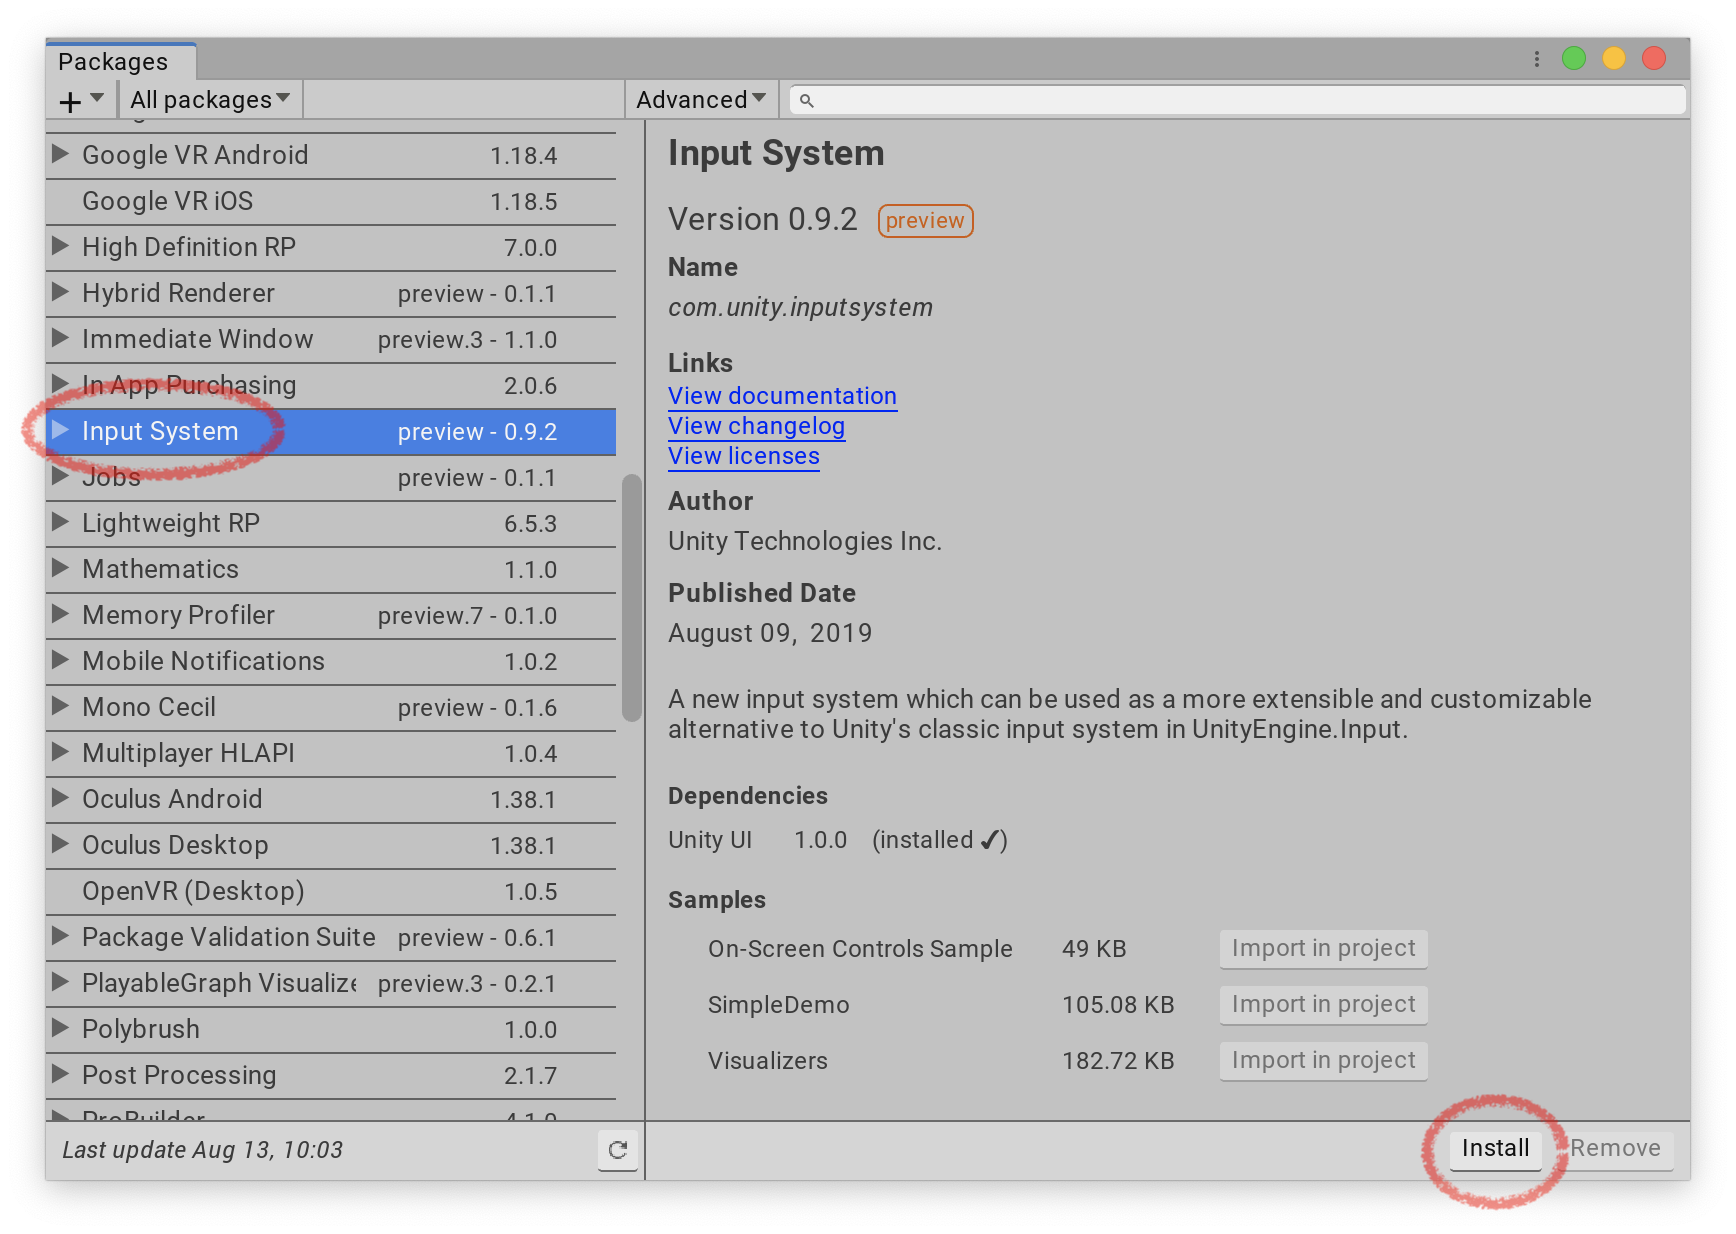
Task: Install the Input System package
Action: [x=1495, y=1149]
